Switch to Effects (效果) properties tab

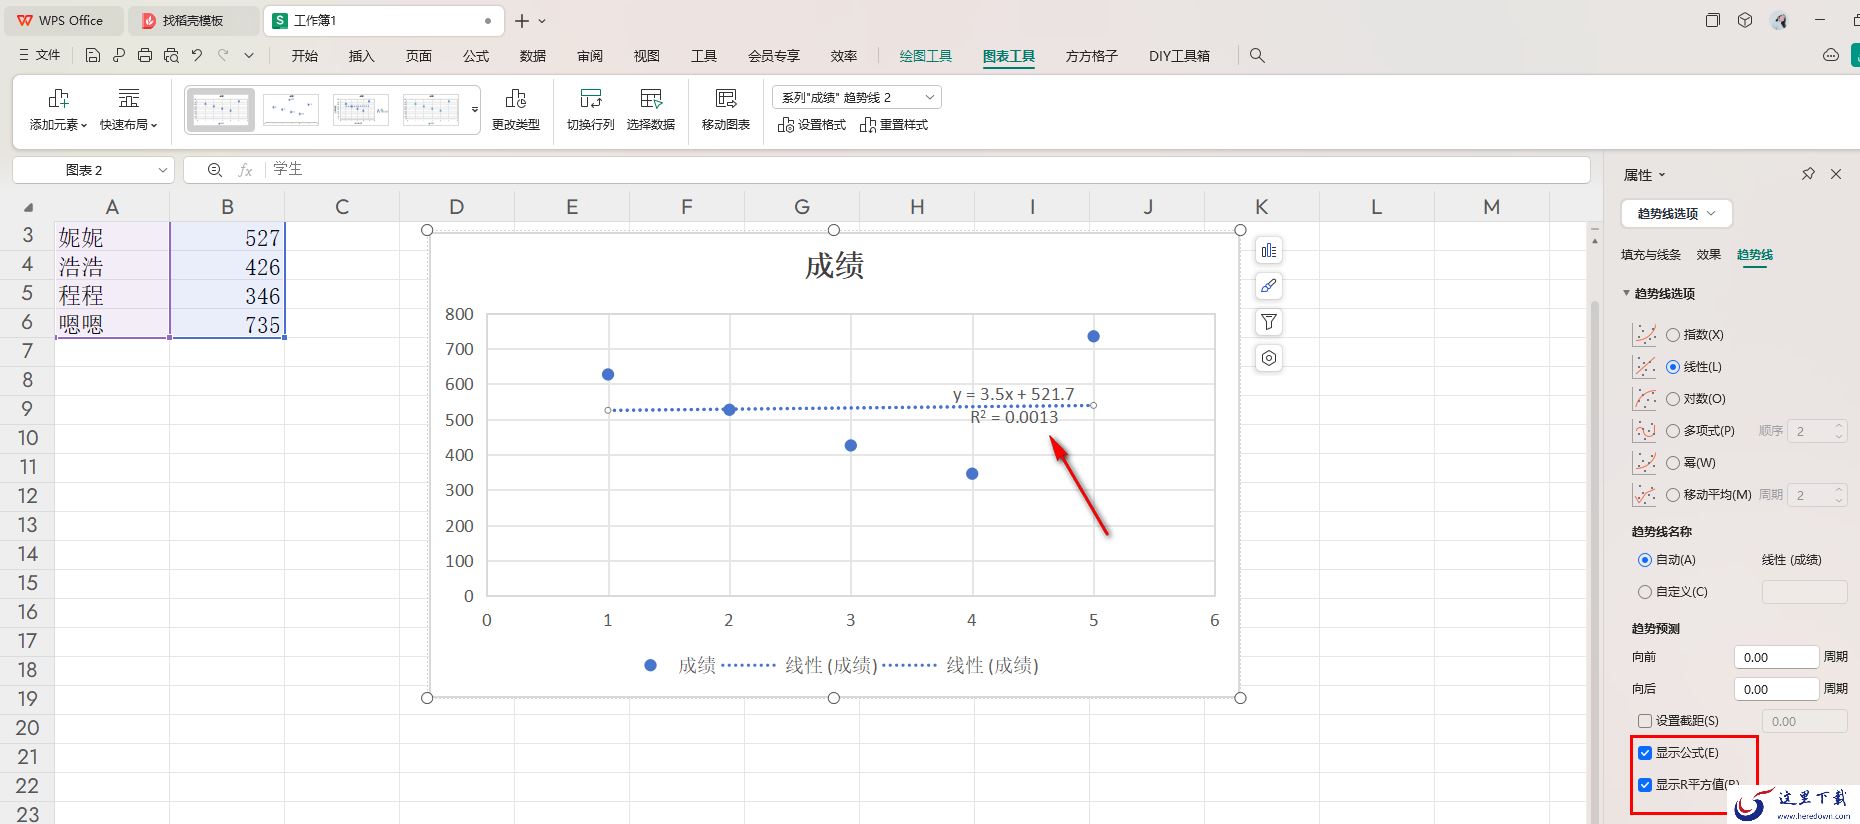click(1708, 255)
